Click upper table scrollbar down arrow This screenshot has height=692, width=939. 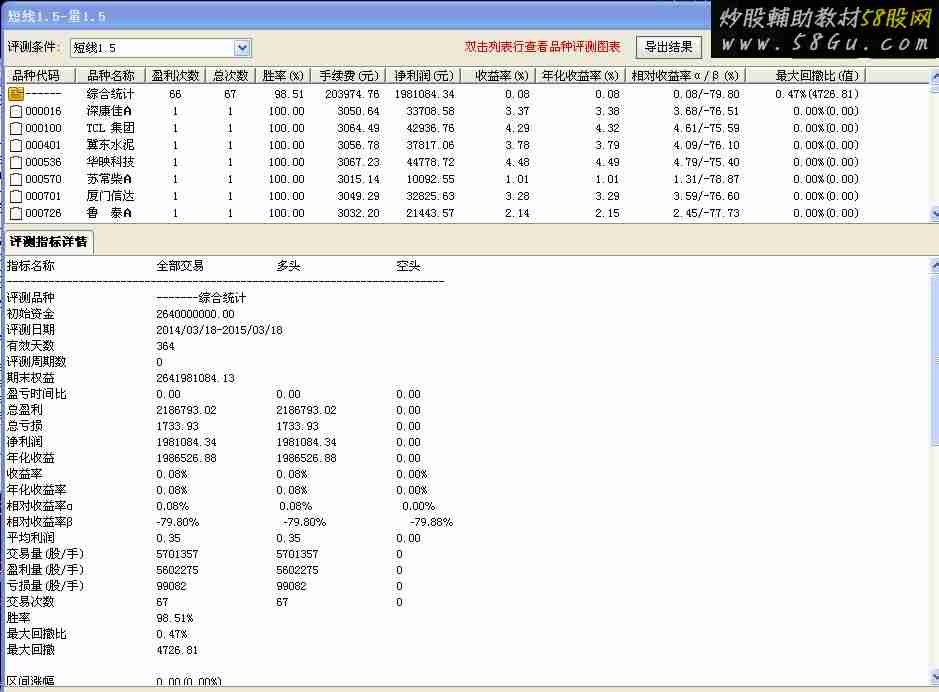click(934, 213)
